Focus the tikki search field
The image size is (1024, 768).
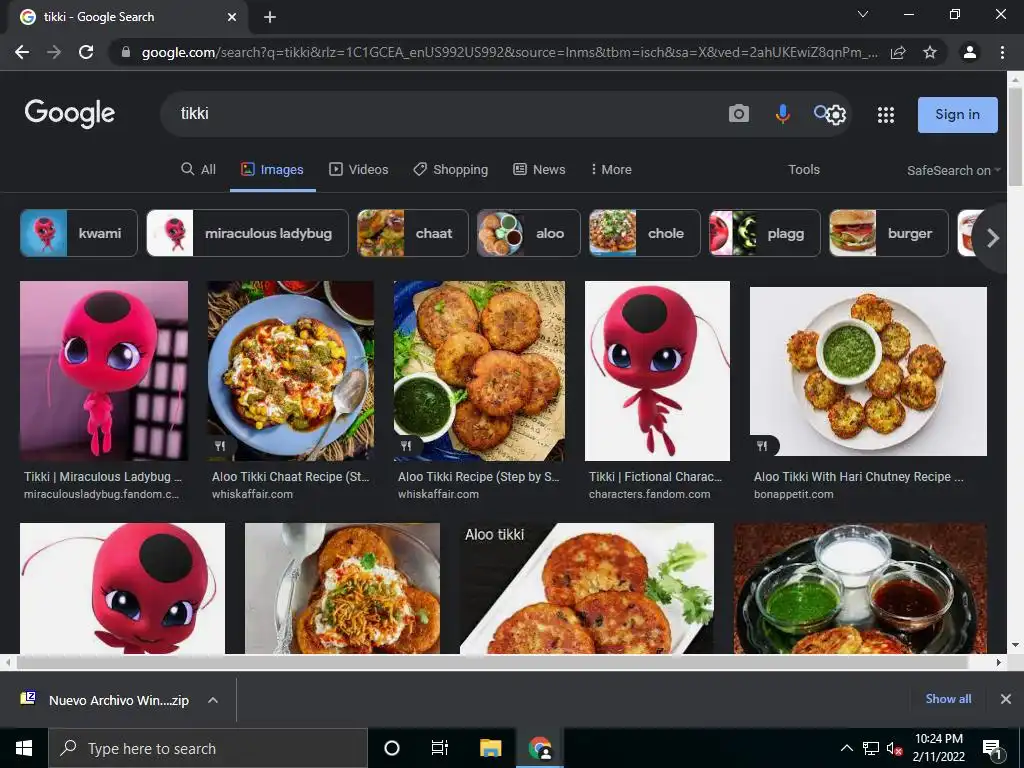[444, 114]
